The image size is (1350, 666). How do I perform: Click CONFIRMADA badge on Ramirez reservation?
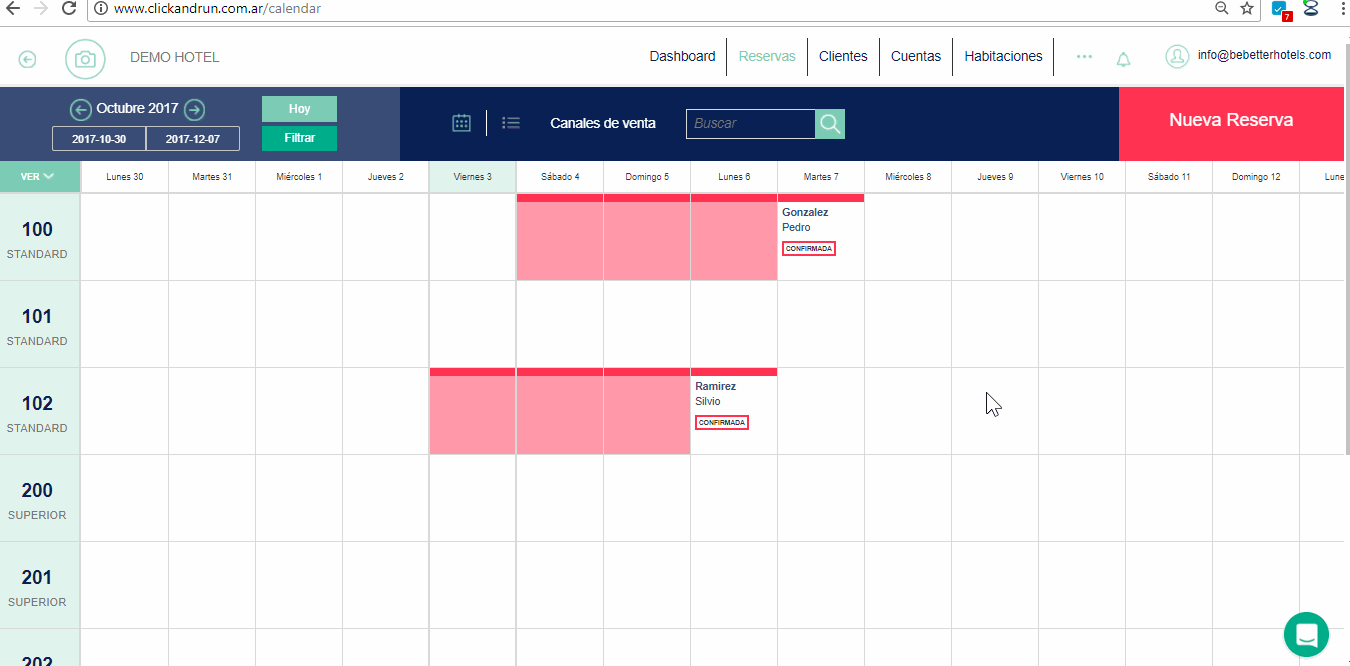tap(722, 423)
